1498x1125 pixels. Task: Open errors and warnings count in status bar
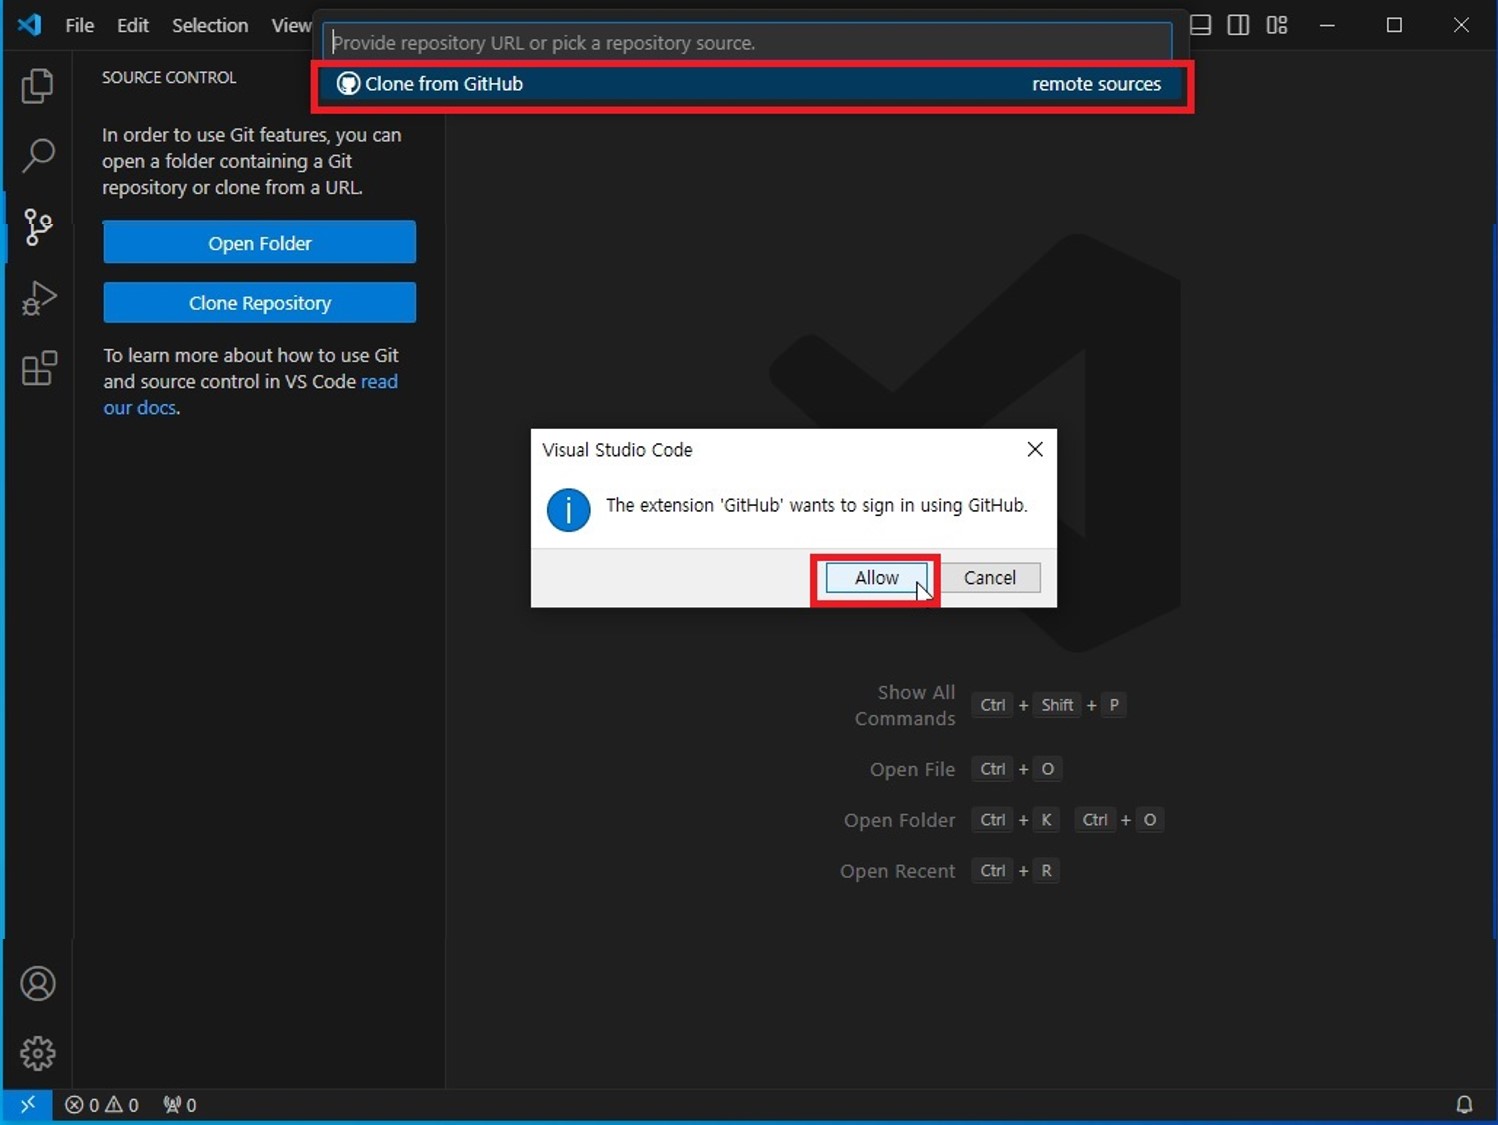102,1105
